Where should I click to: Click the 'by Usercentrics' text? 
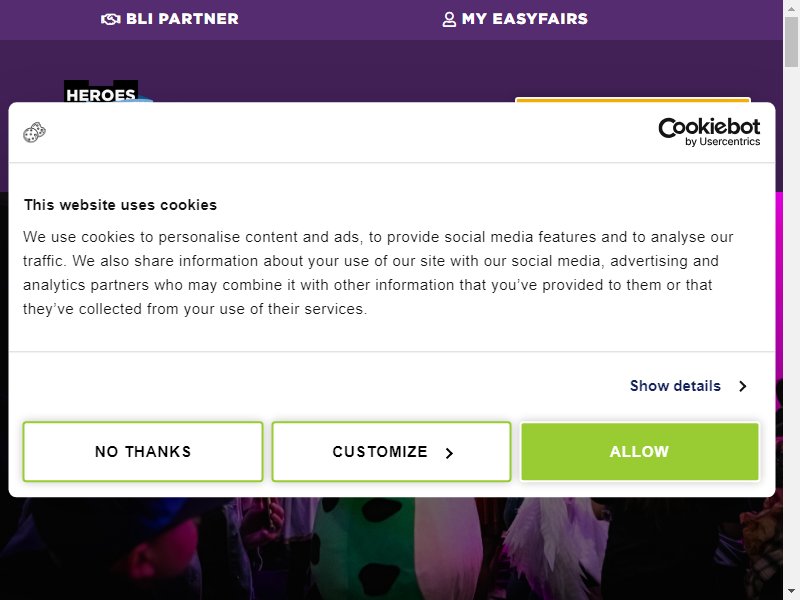coord(722,142)
